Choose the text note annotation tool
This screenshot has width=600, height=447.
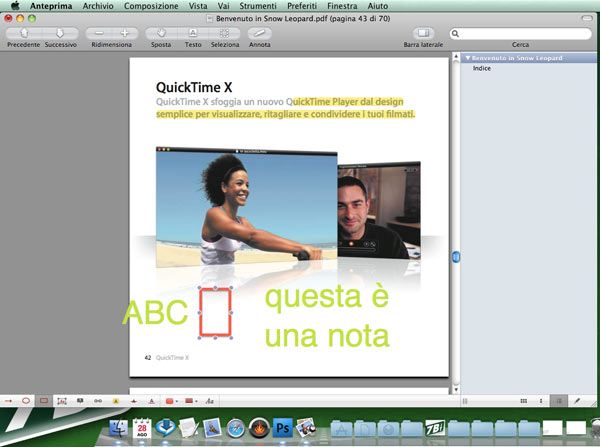click(80, 400)
